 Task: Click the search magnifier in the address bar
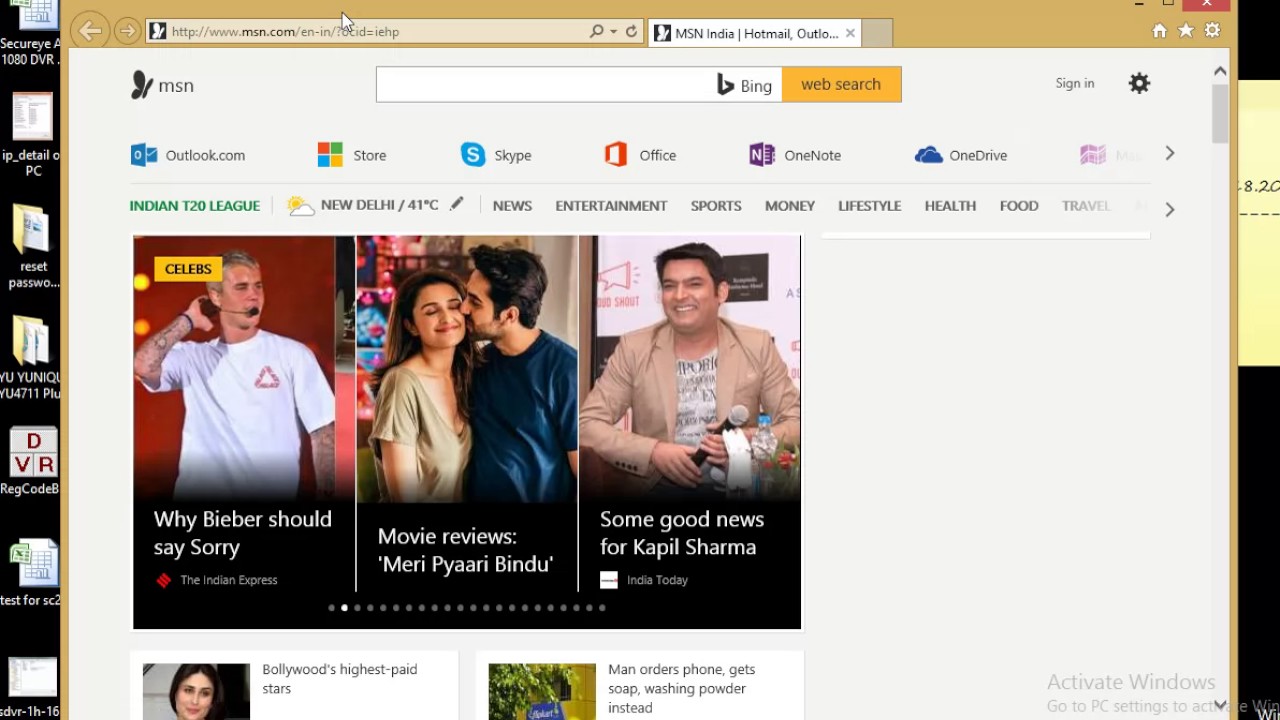(x=597, y=31)
